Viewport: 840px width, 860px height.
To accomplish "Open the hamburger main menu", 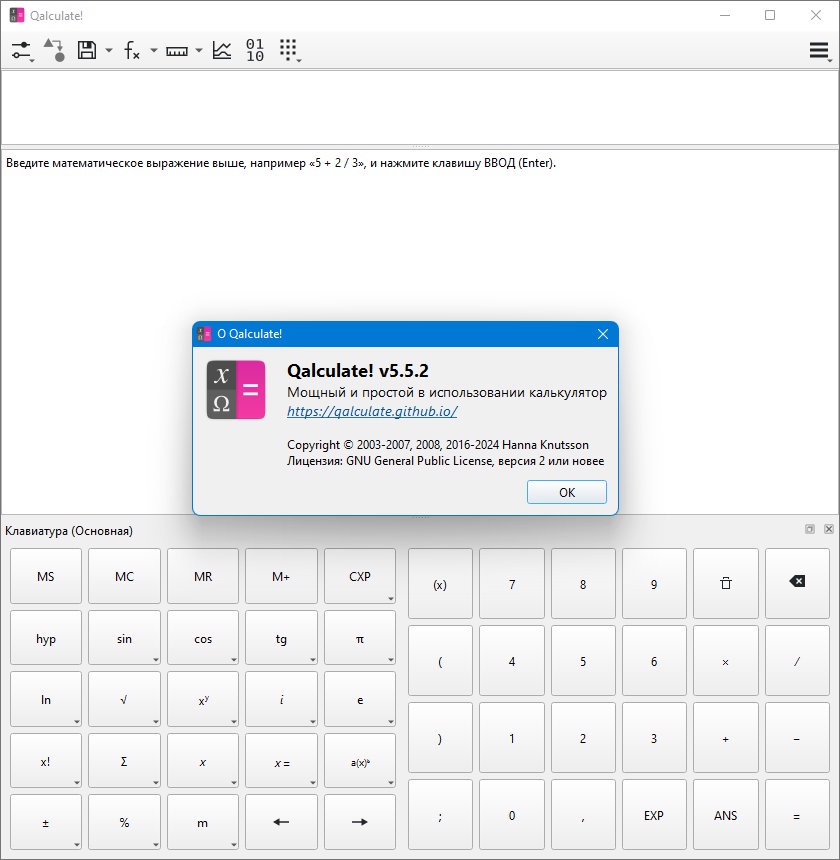I will pos(819,50).
